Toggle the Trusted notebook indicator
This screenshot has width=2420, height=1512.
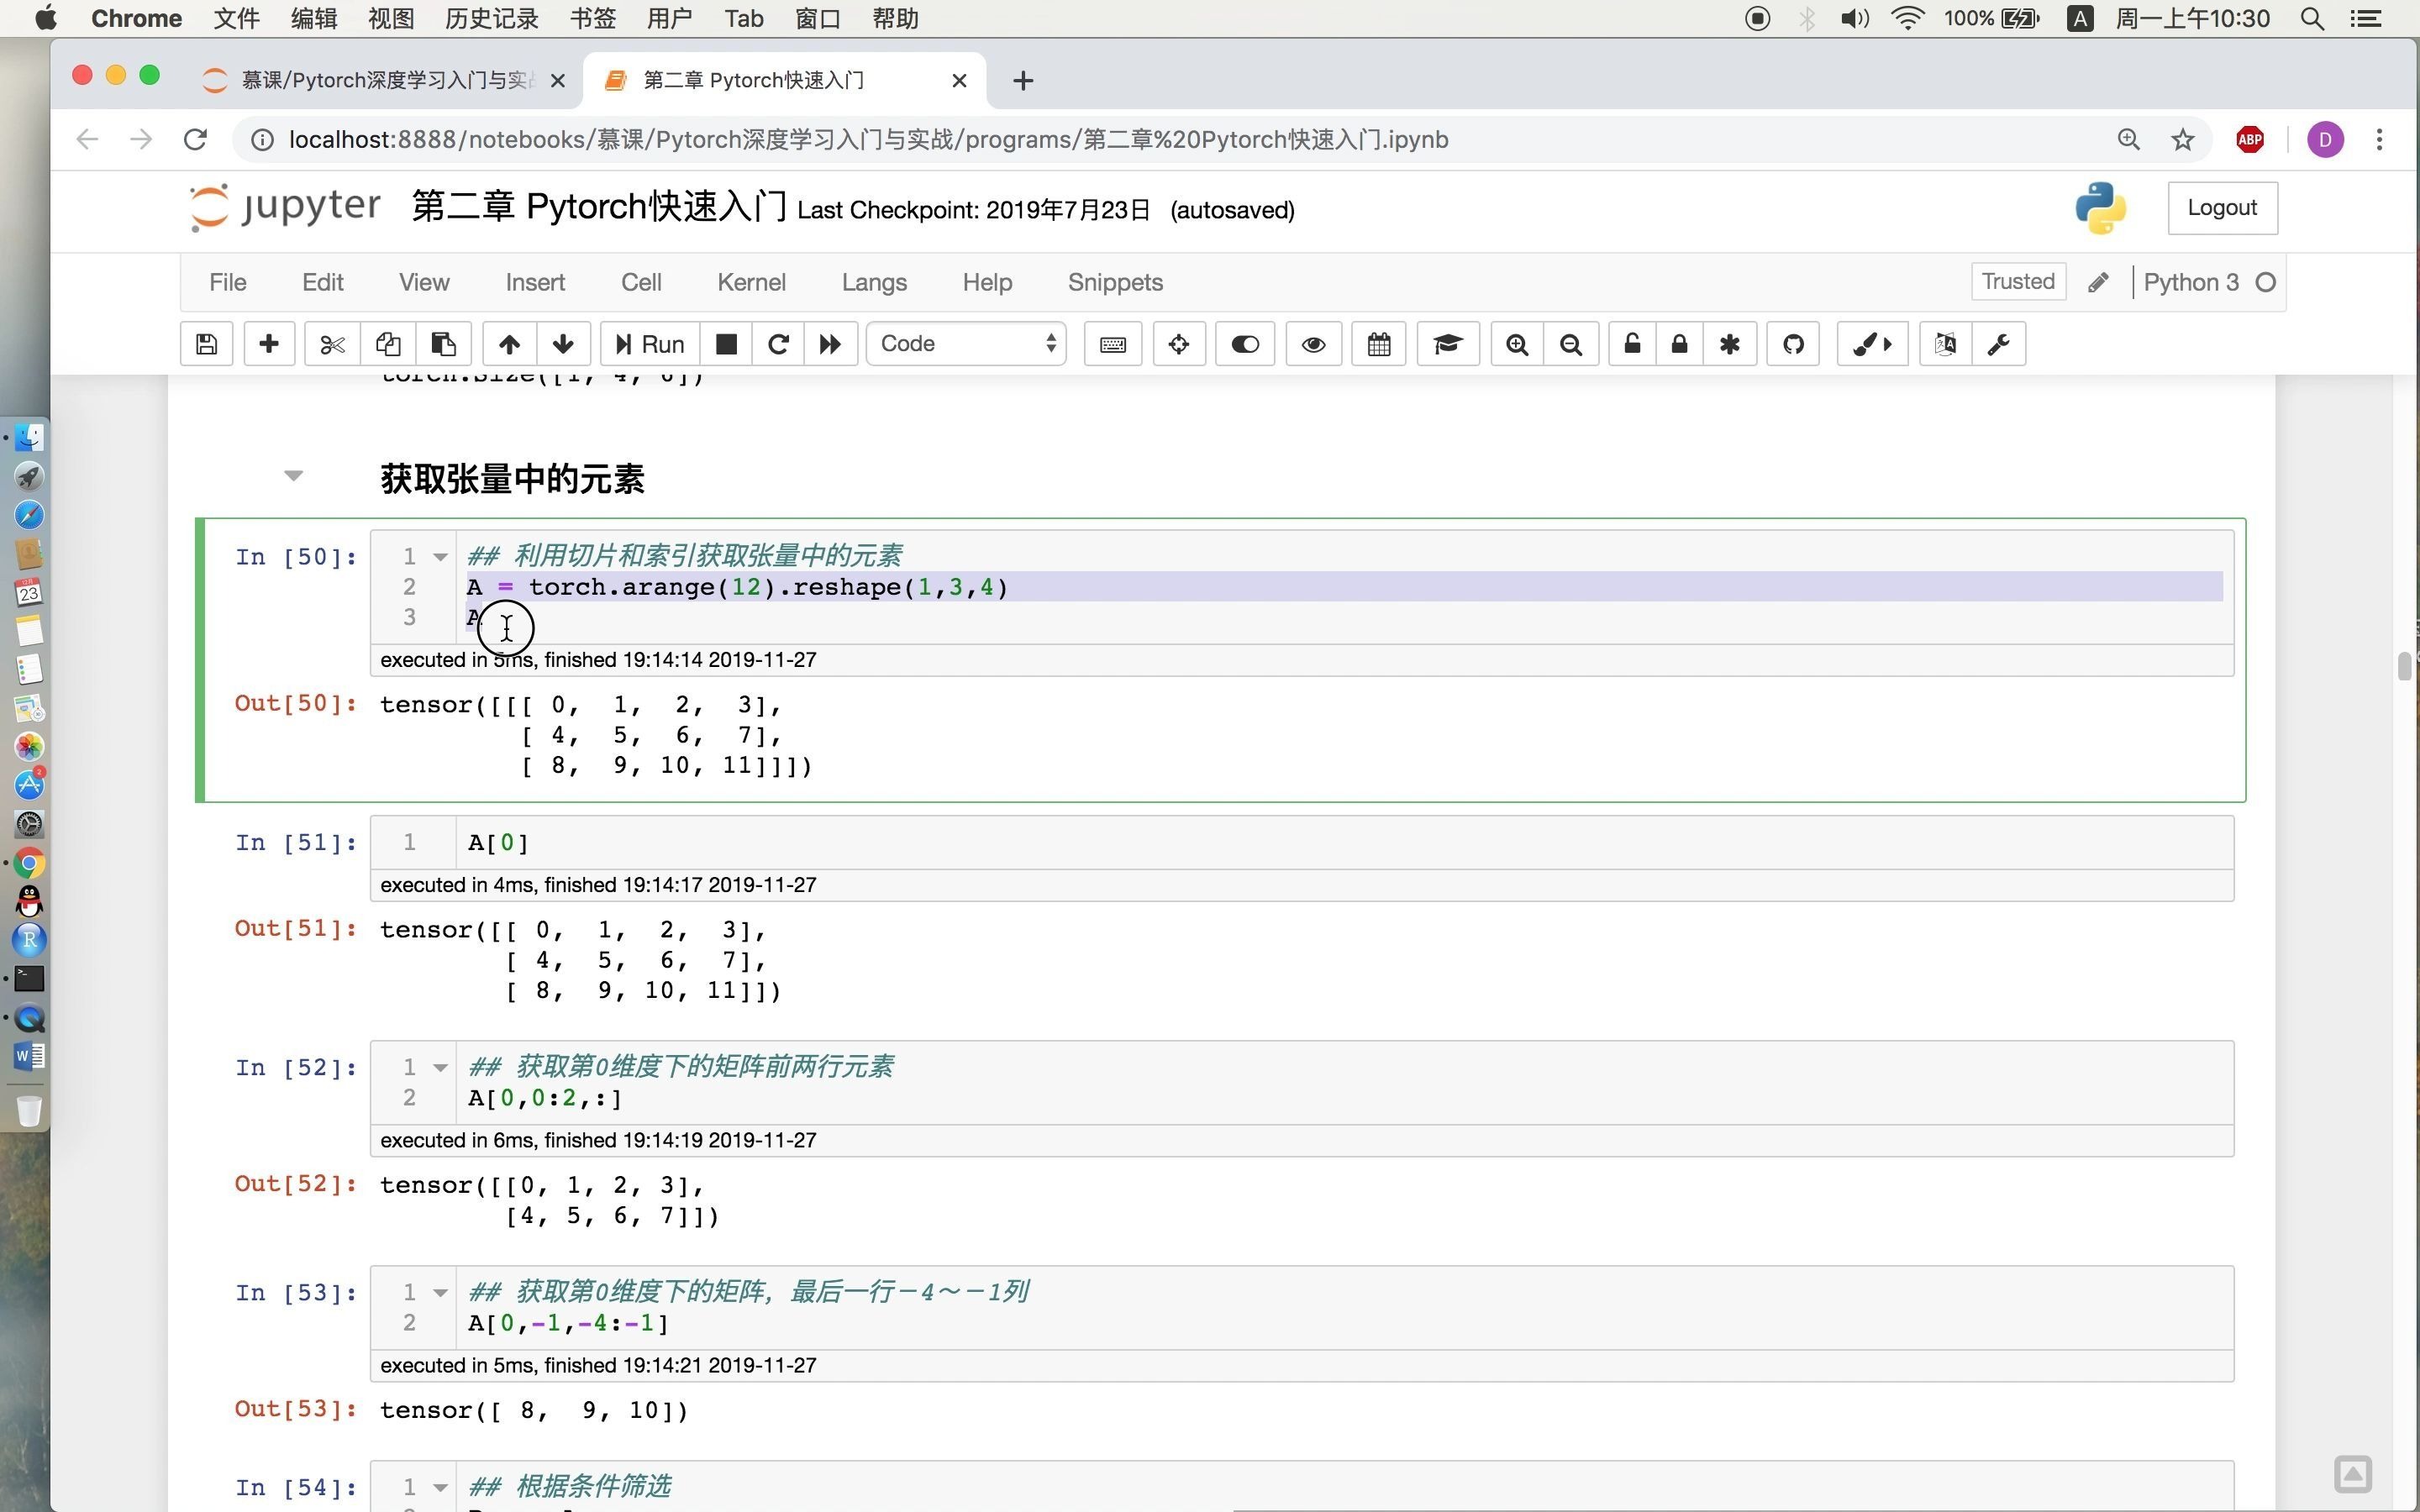tap(2017, 282)
